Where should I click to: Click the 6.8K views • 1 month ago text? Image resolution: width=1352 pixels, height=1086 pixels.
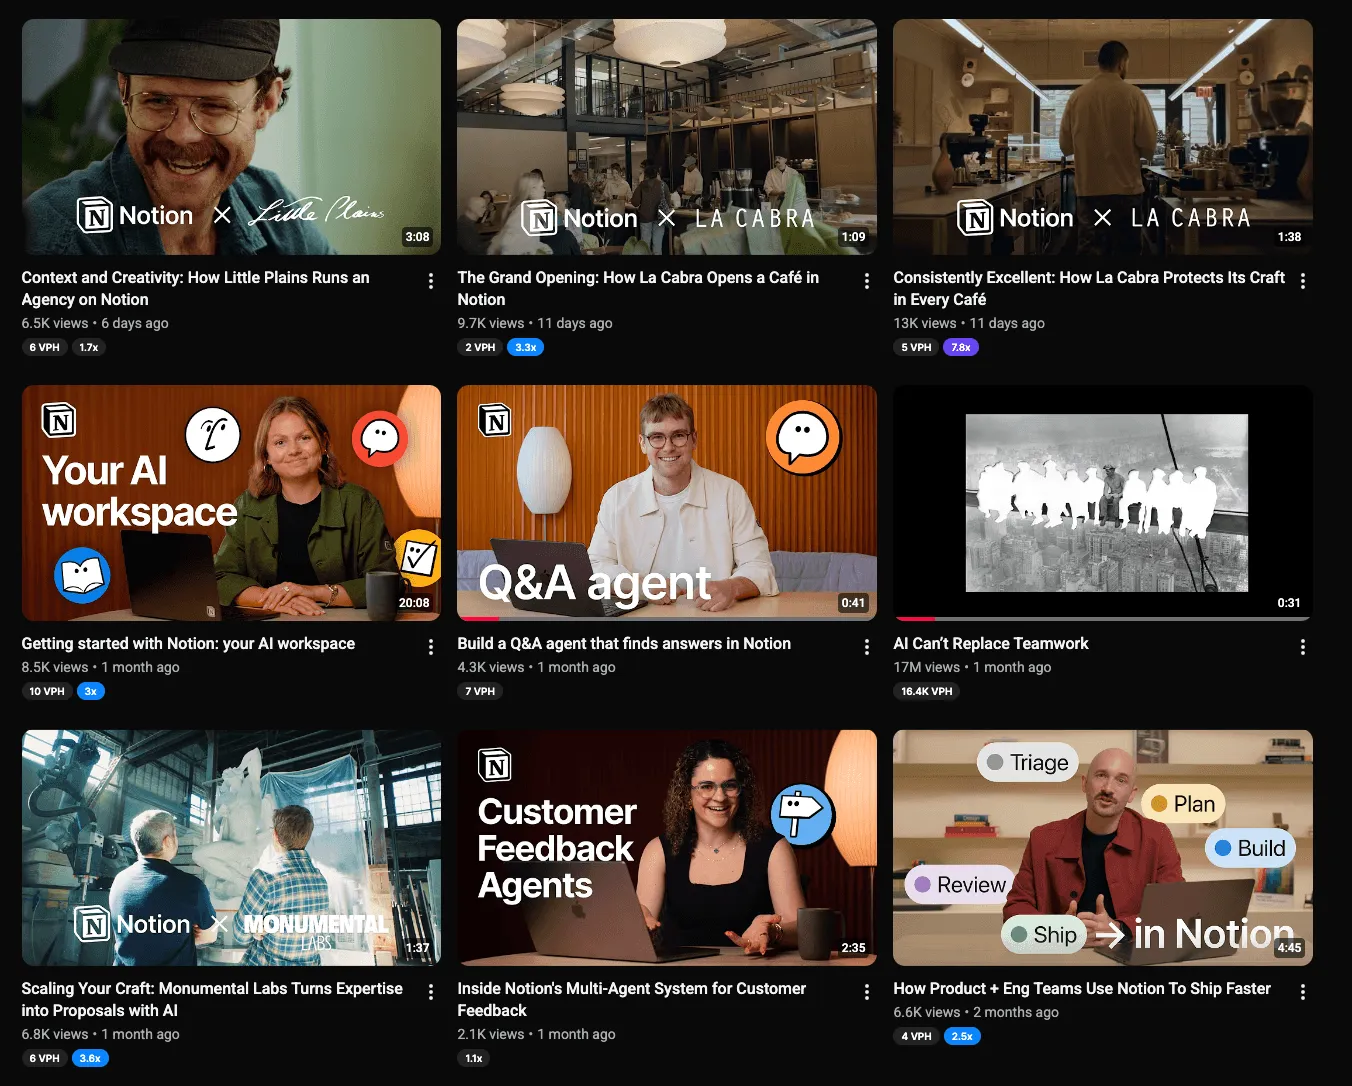click(x=101, y=1034)
